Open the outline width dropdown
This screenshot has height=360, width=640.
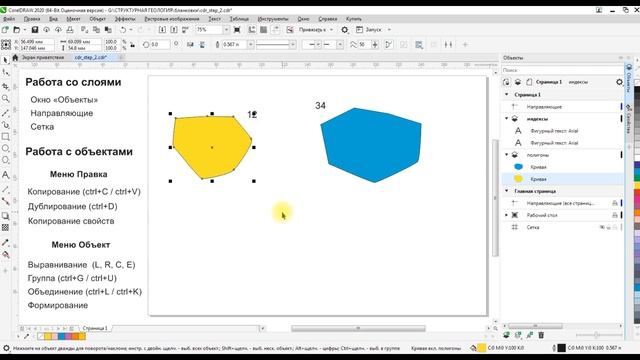point(250,44)
